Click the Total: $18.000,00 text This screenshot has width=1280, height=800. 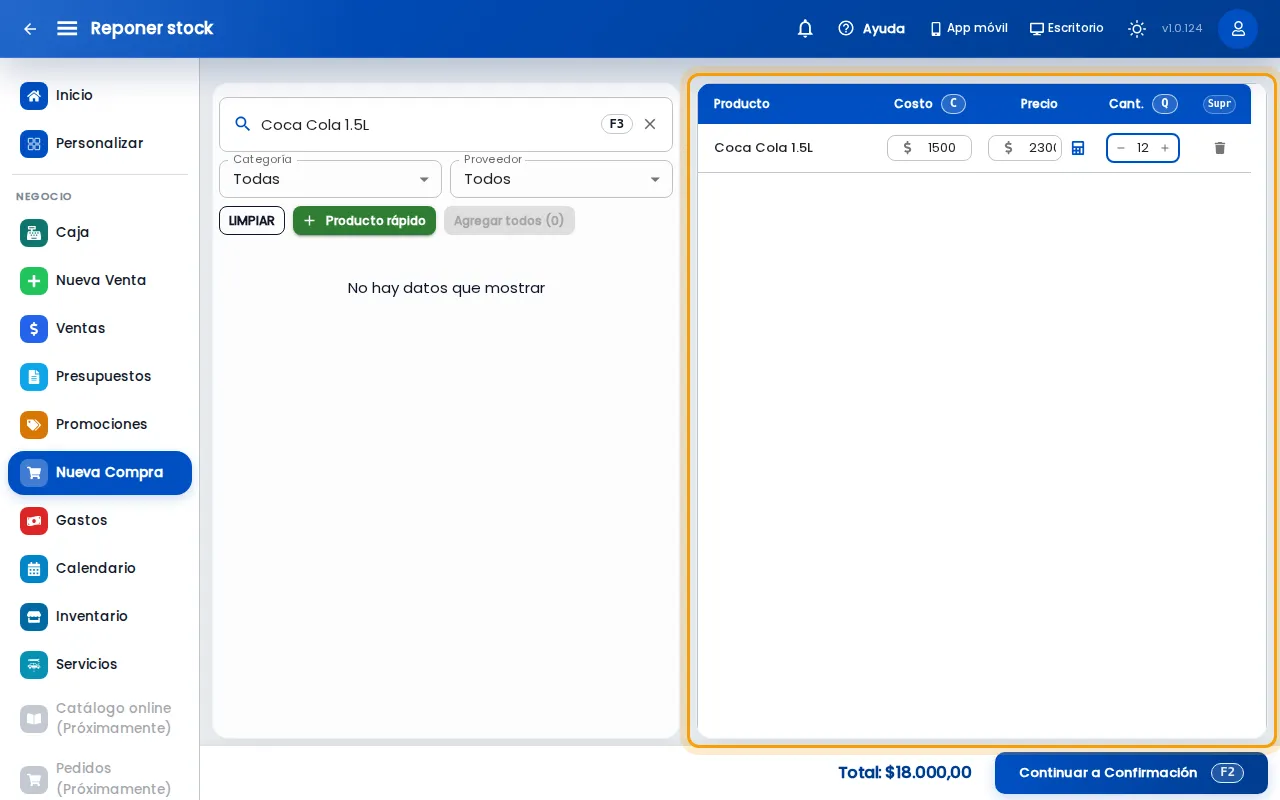(905, 773)
